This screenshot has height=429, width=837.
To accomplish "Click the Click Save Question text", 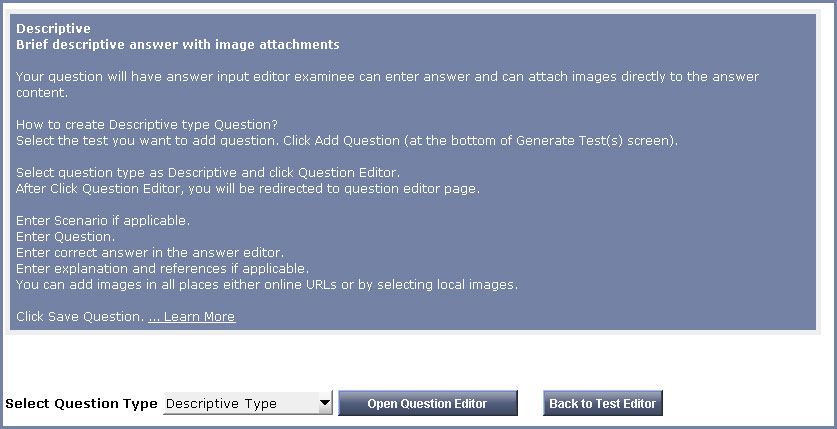I will point(80,316).
